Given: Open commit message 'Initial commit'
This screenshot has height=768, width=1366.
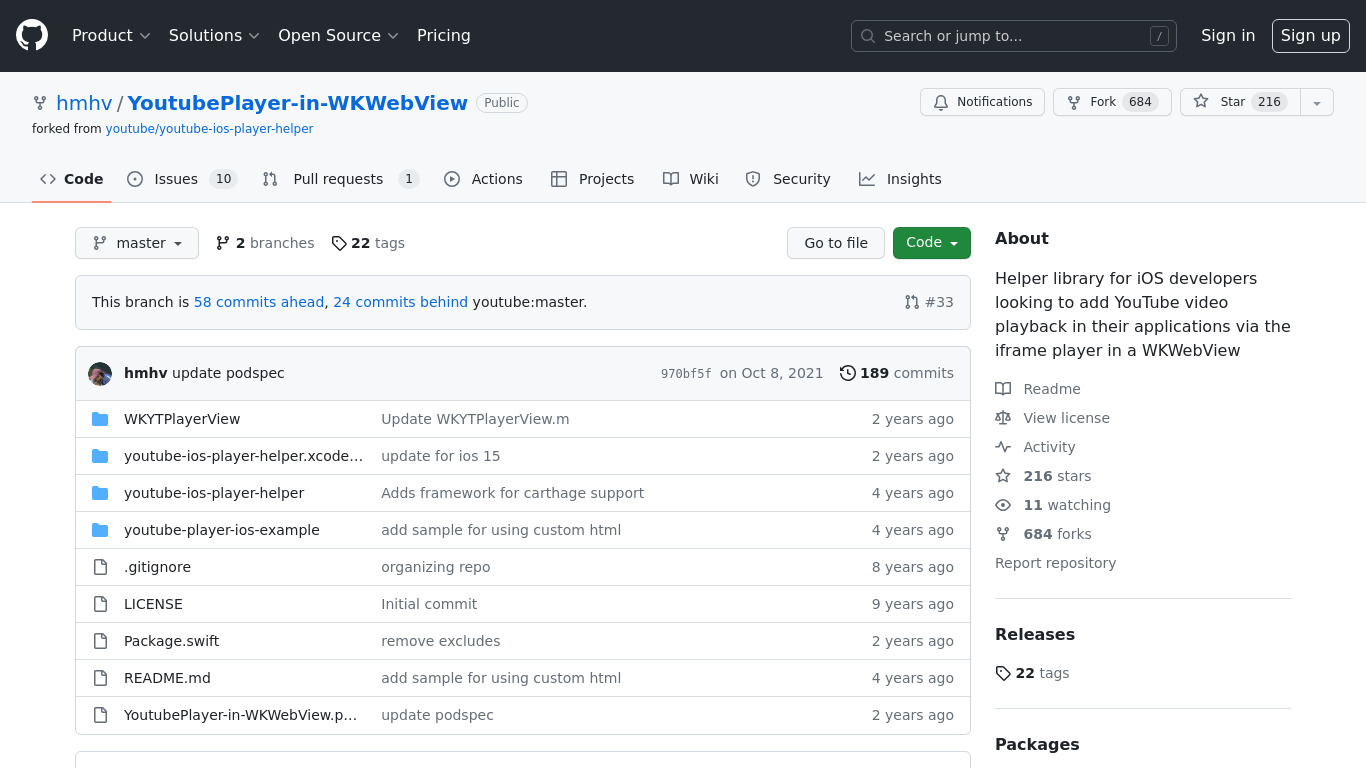Looking at the screenshot, I should pyautogui.click(x=429, y=604).
